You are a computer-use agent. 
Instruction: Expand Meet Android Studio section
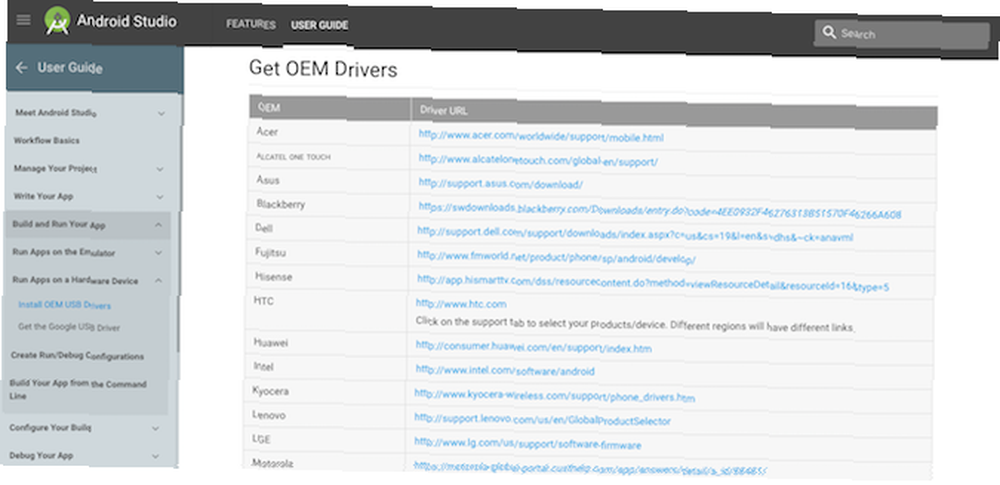161,114
